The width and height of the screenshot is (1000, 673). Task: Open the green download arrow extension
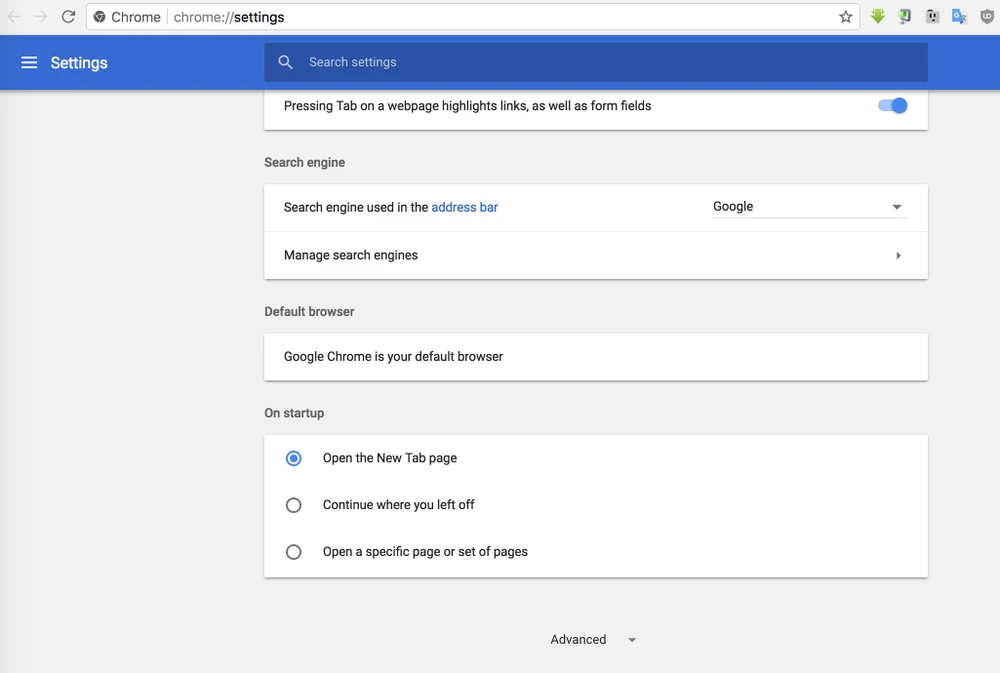(x=878, y=17)
